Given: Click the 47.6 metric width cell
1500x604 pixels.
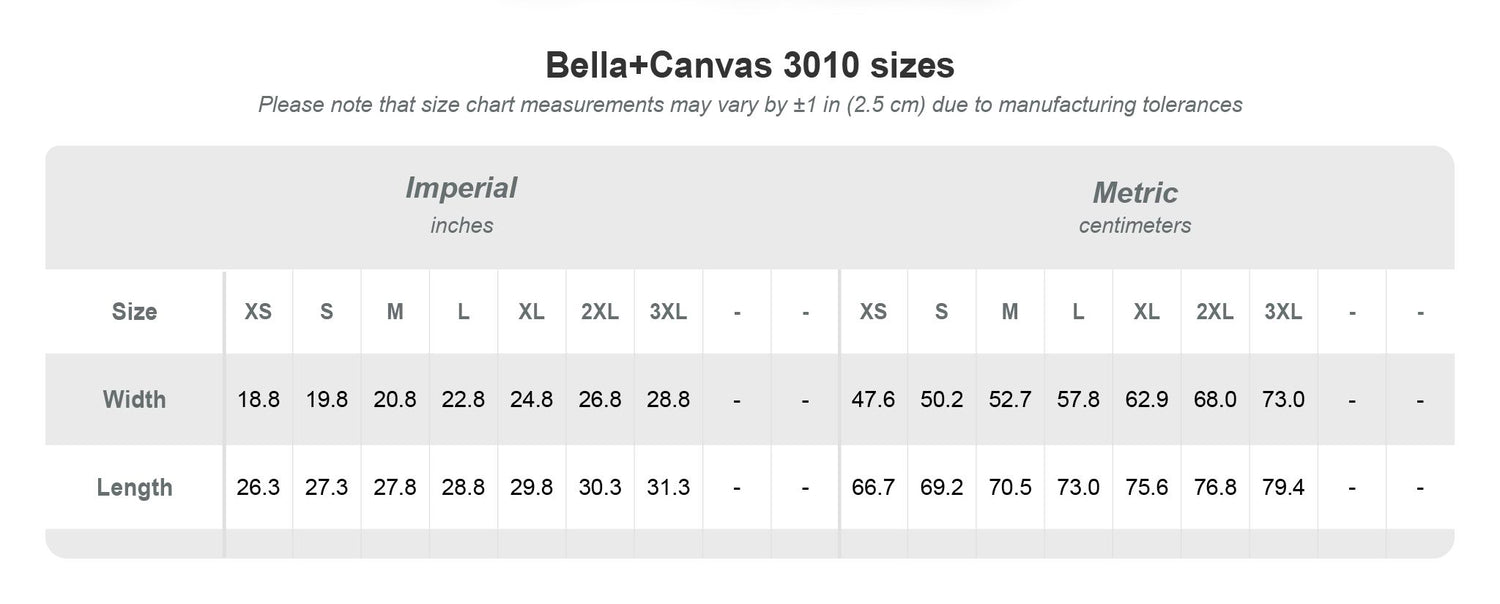Looking at the screenshot, I should pyautogui.click(x=873, y=399).
